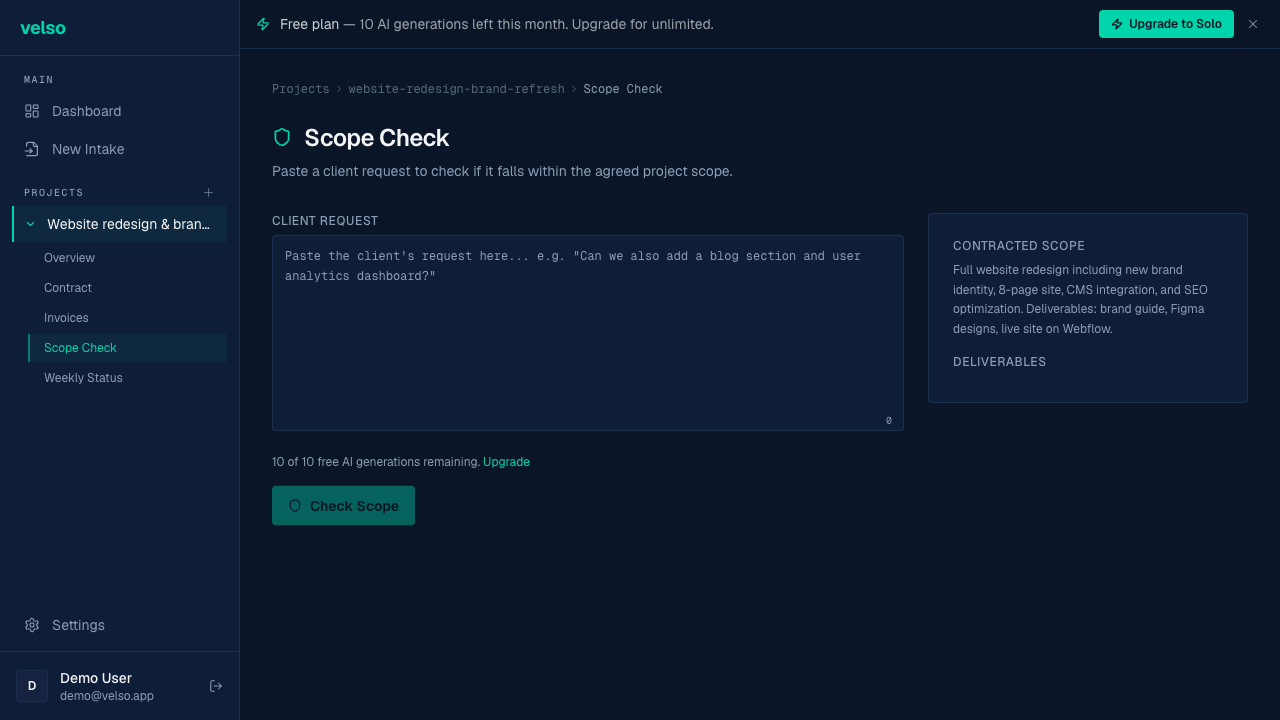Click '10 of 10 free AI generations remaining'

376,462
